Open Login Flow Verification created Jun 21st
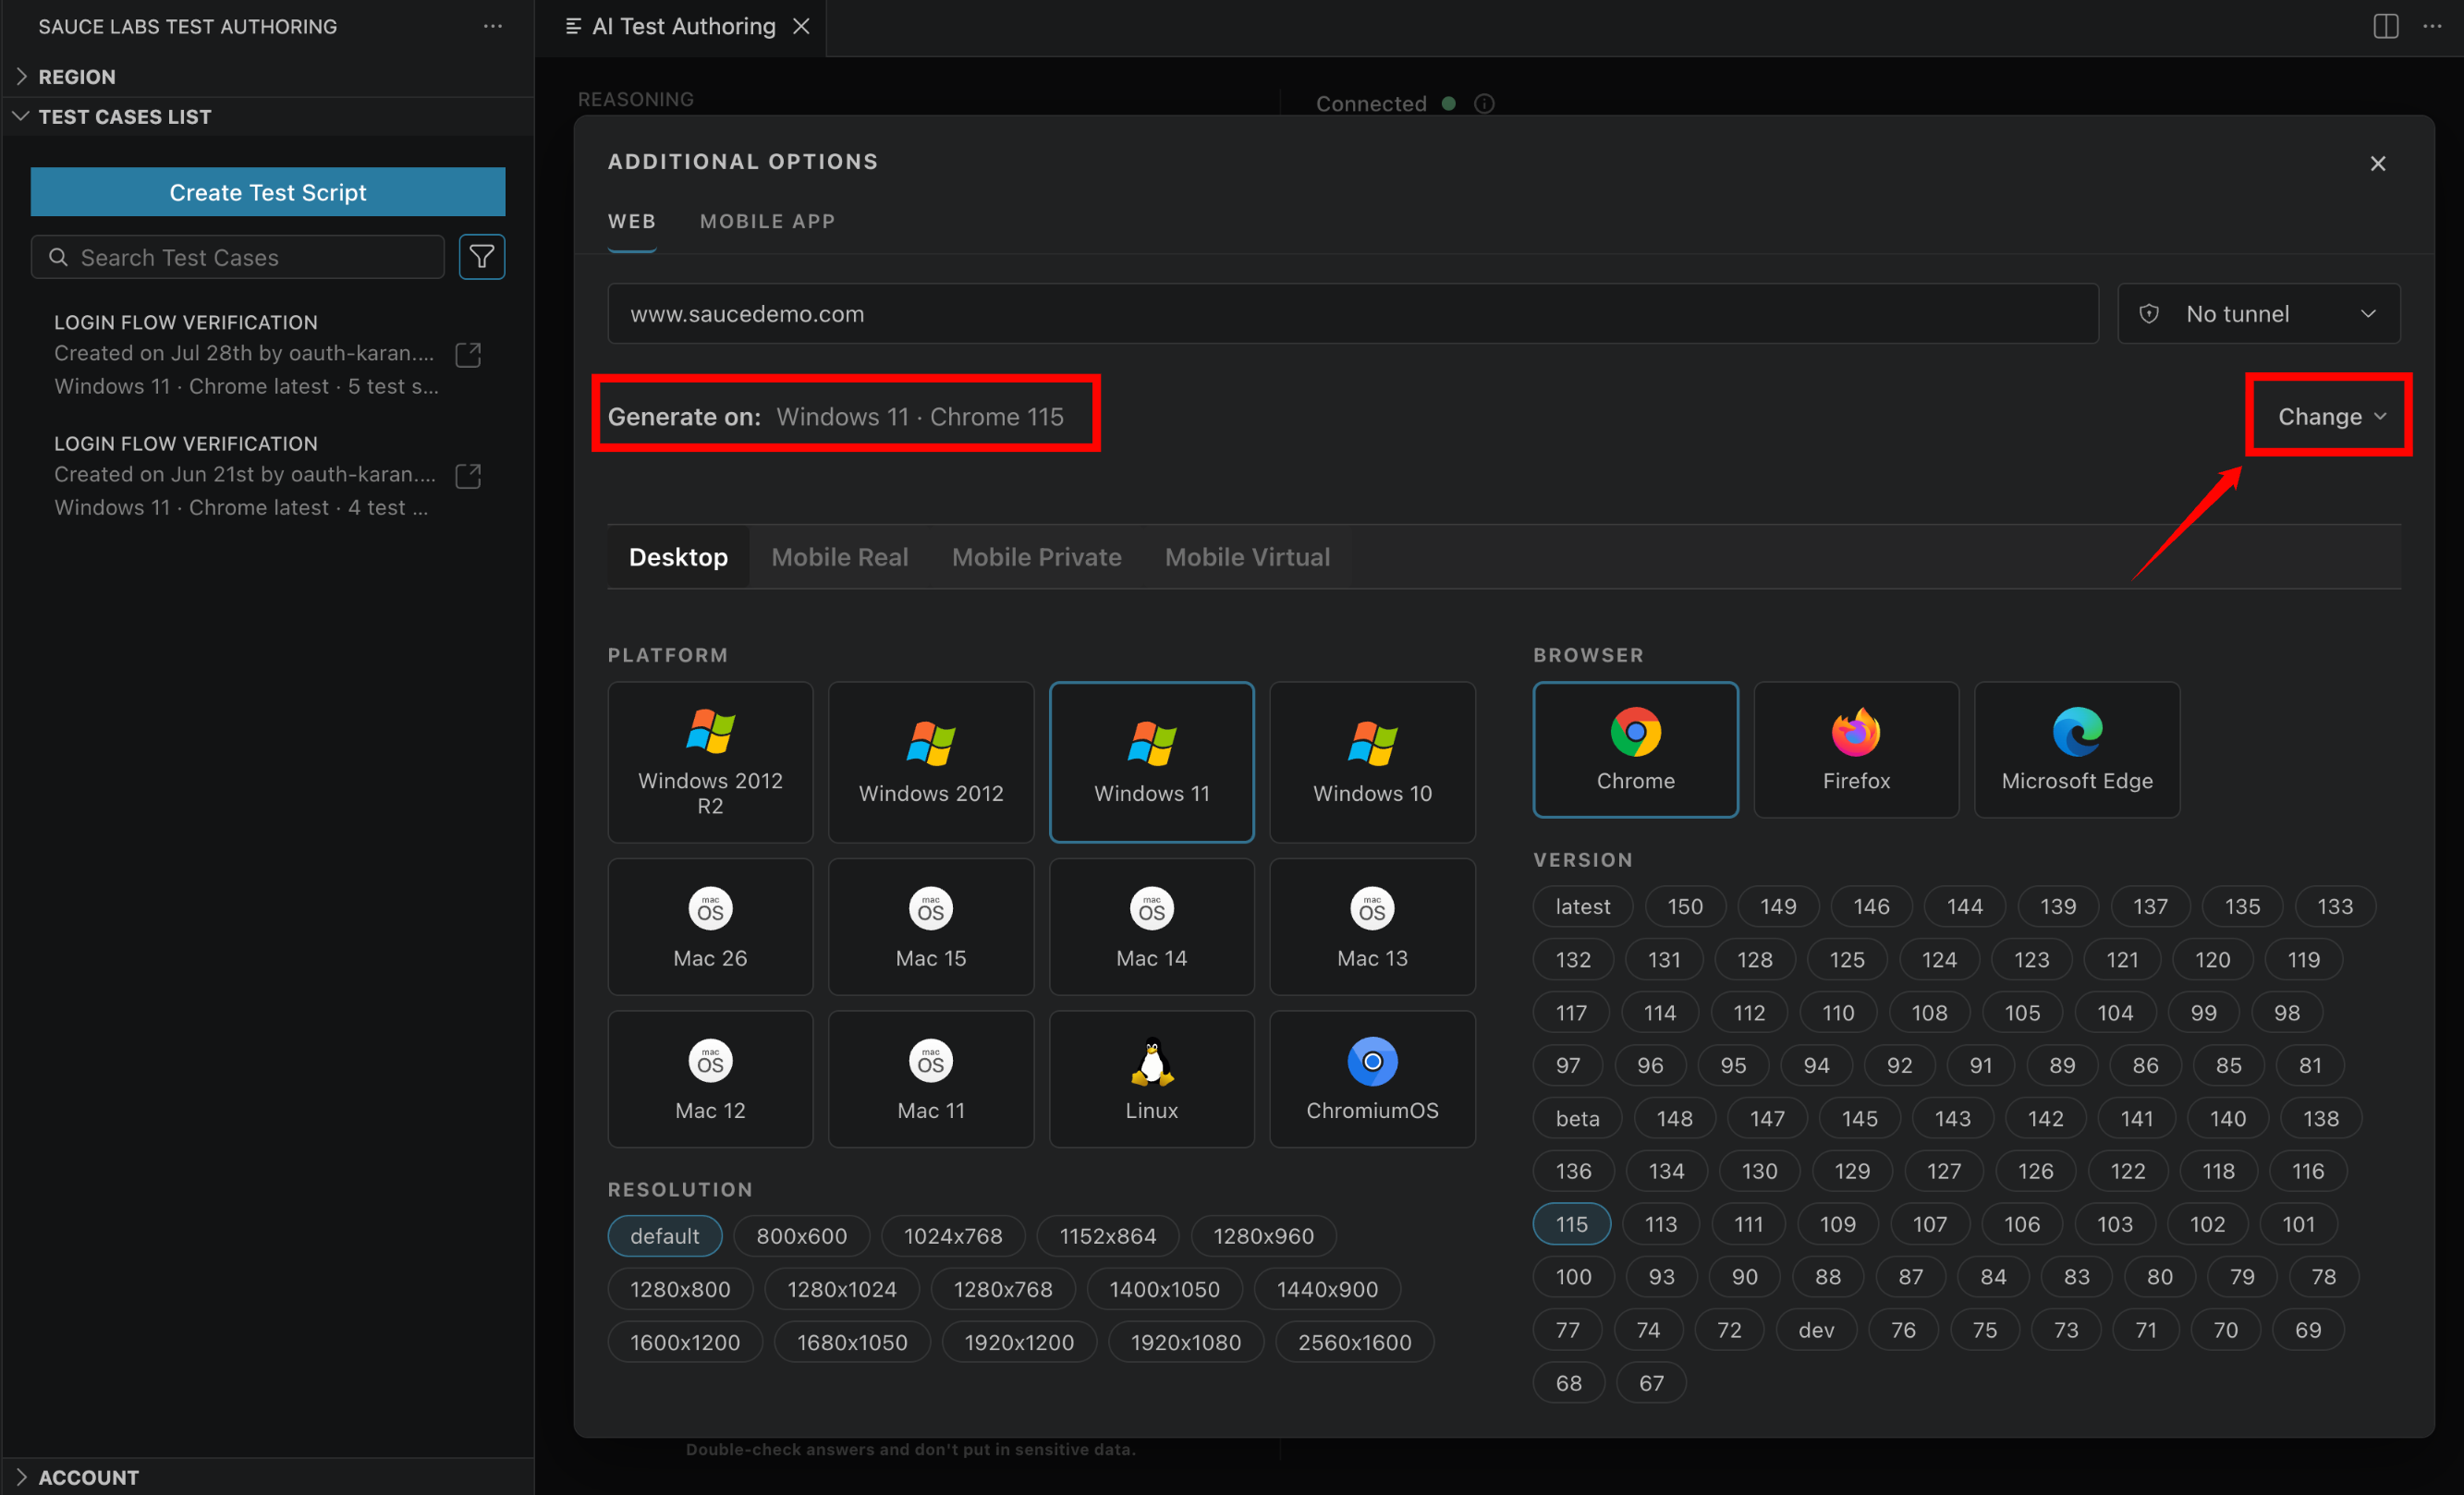This screenshot has height=1495, width=2464. pos(246,475)
